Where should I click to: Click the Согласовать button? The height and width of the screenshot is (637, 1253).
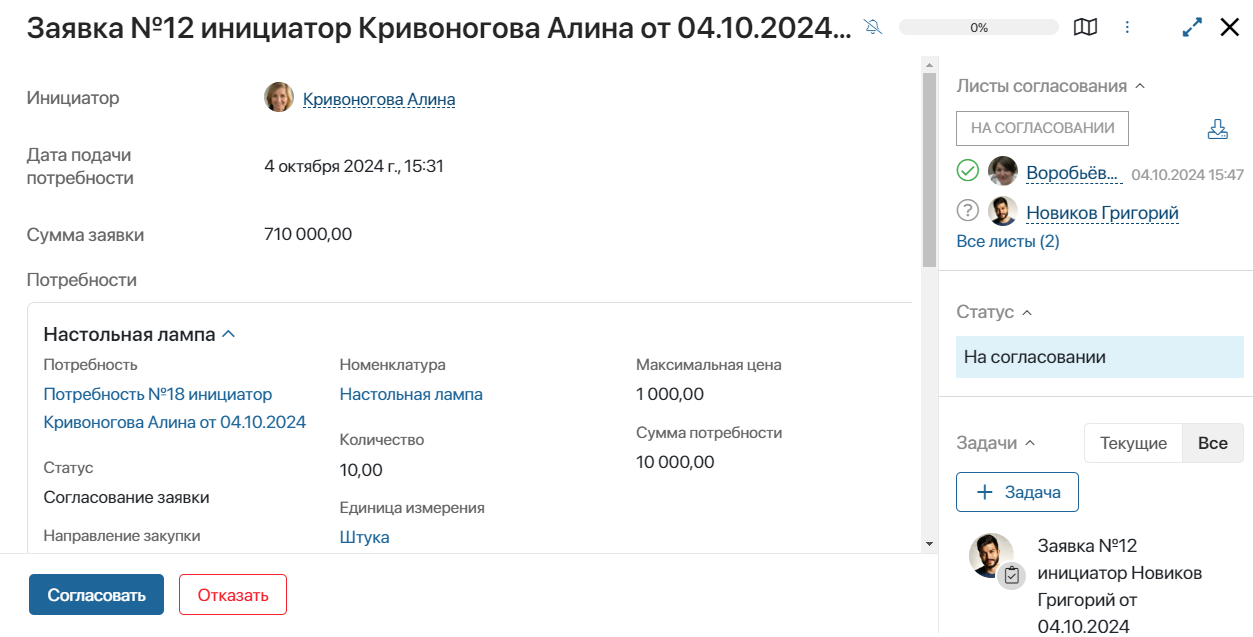[x=96, y=593]
